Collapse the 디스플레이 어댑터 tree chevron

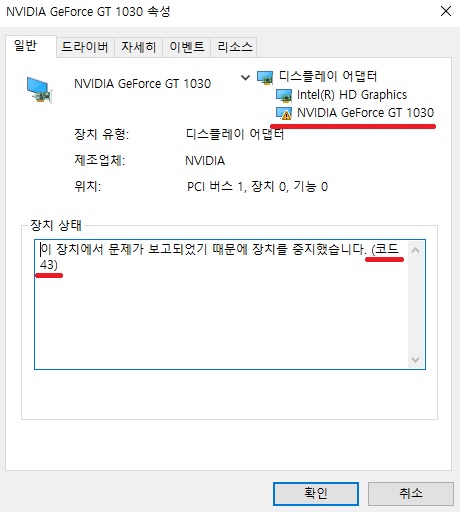coord(245,78)
